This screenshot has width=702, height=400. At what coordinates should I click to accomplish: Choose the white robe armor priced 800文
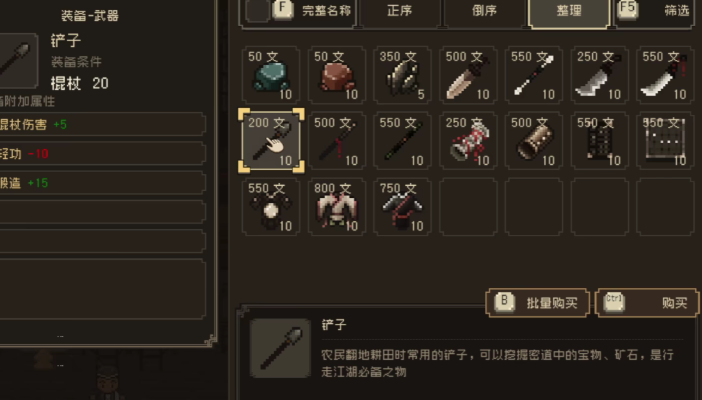point(337,206)
